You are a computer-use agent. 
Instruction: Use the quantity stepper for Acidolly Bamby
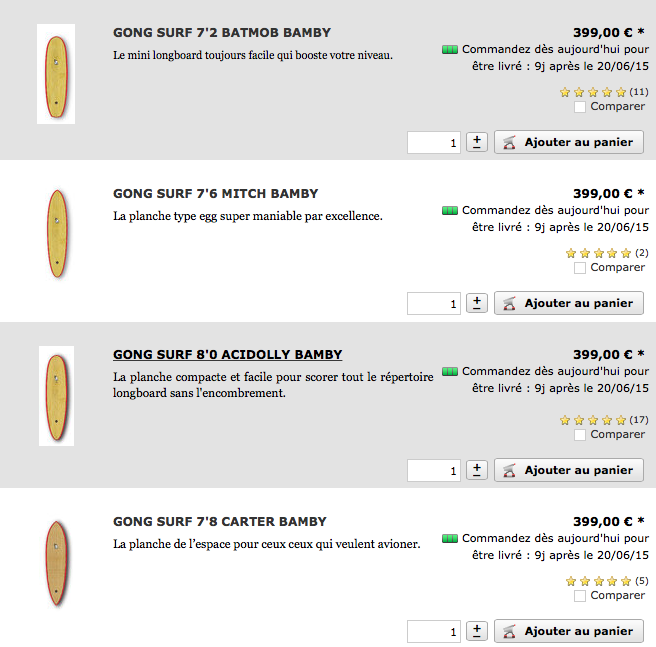[477, 470]
